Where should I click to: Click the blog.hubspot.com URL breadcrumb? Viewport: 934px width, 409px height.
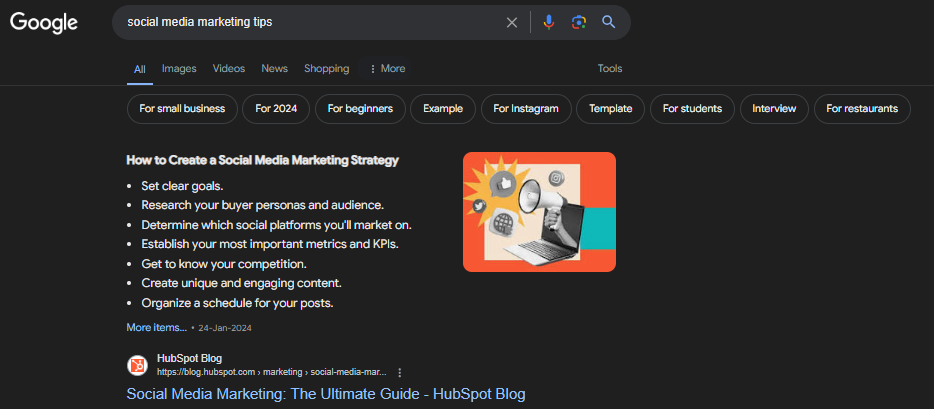coord(272,372)
